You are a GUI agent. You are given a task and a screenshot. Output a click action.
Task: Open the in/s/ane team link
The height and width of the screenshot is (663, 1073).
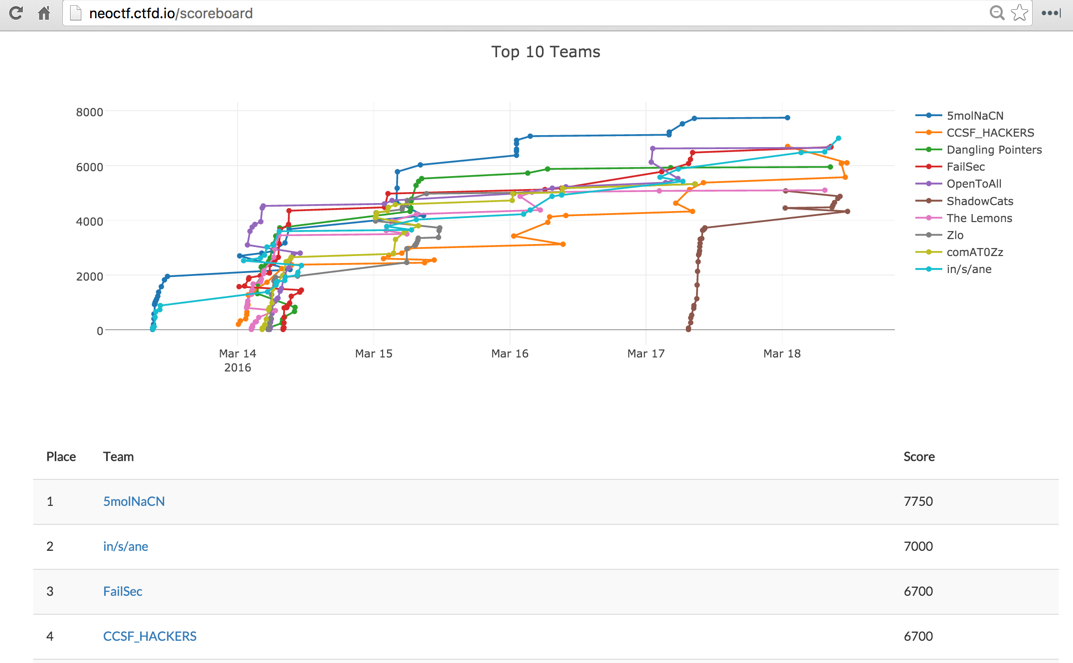pyautogui.click(x=125, y=546)
